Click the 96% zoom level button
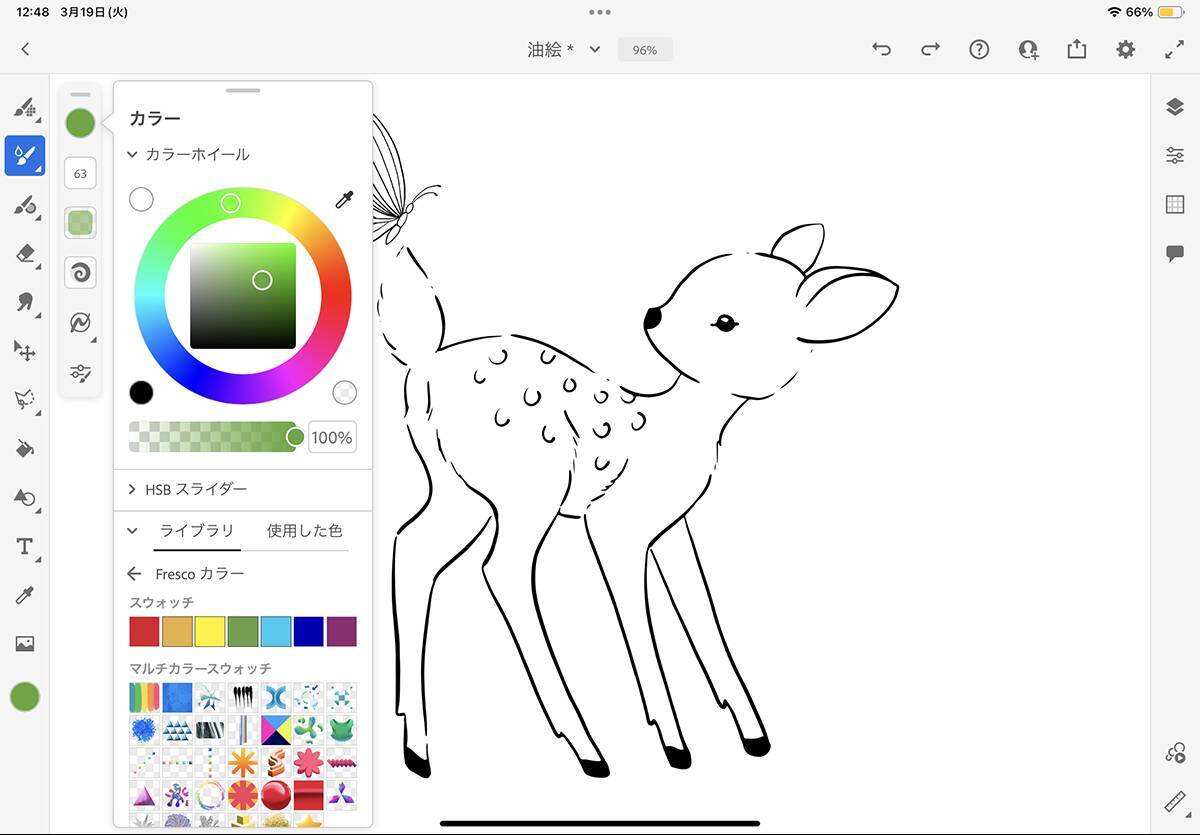Viewport: 1200px width, 835px height. click(644, 49)
